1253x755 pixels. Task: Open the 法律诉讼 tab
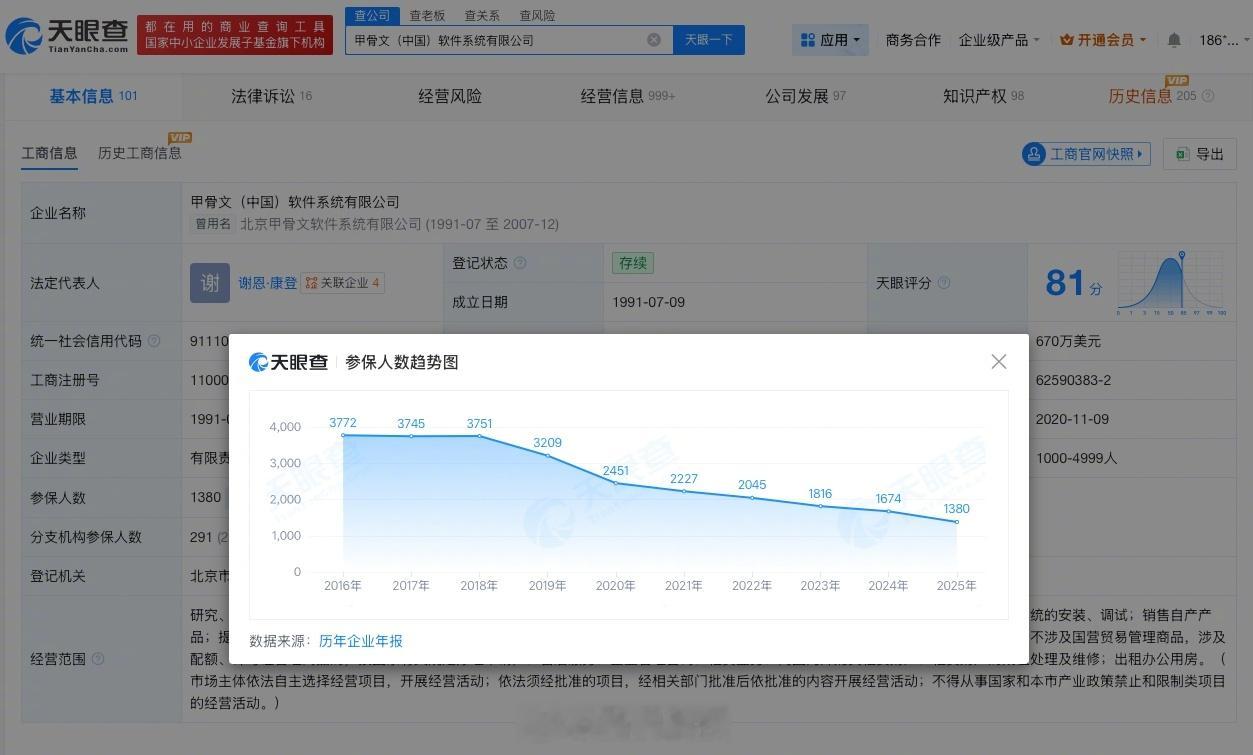tap(271, 96)
